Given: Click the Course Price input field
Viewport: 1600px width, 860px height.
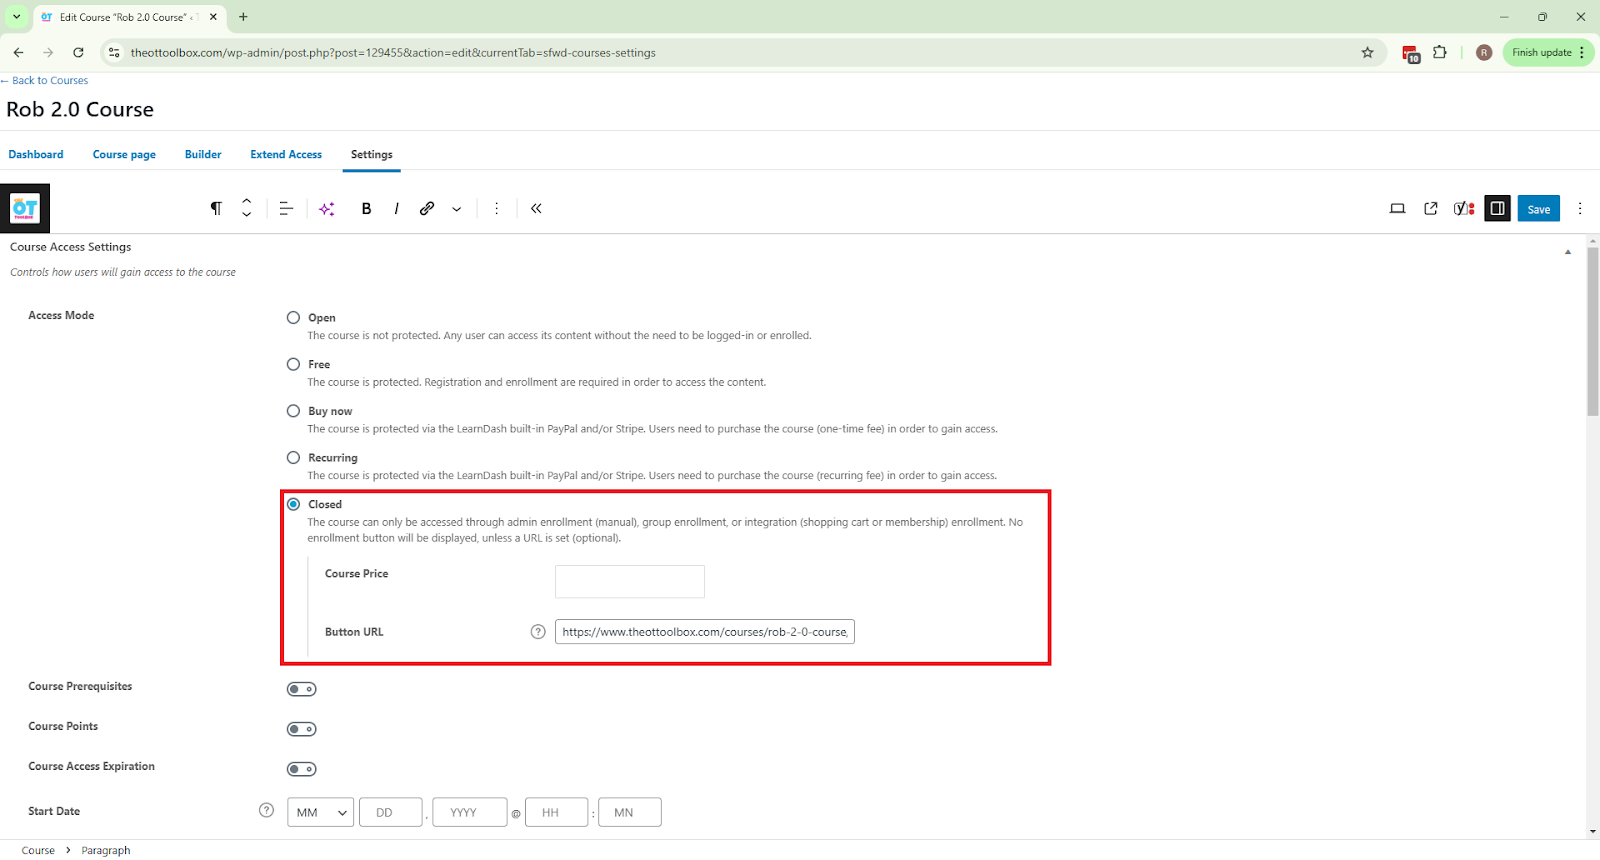Looking at the screenshot, I should pos(630,581).
